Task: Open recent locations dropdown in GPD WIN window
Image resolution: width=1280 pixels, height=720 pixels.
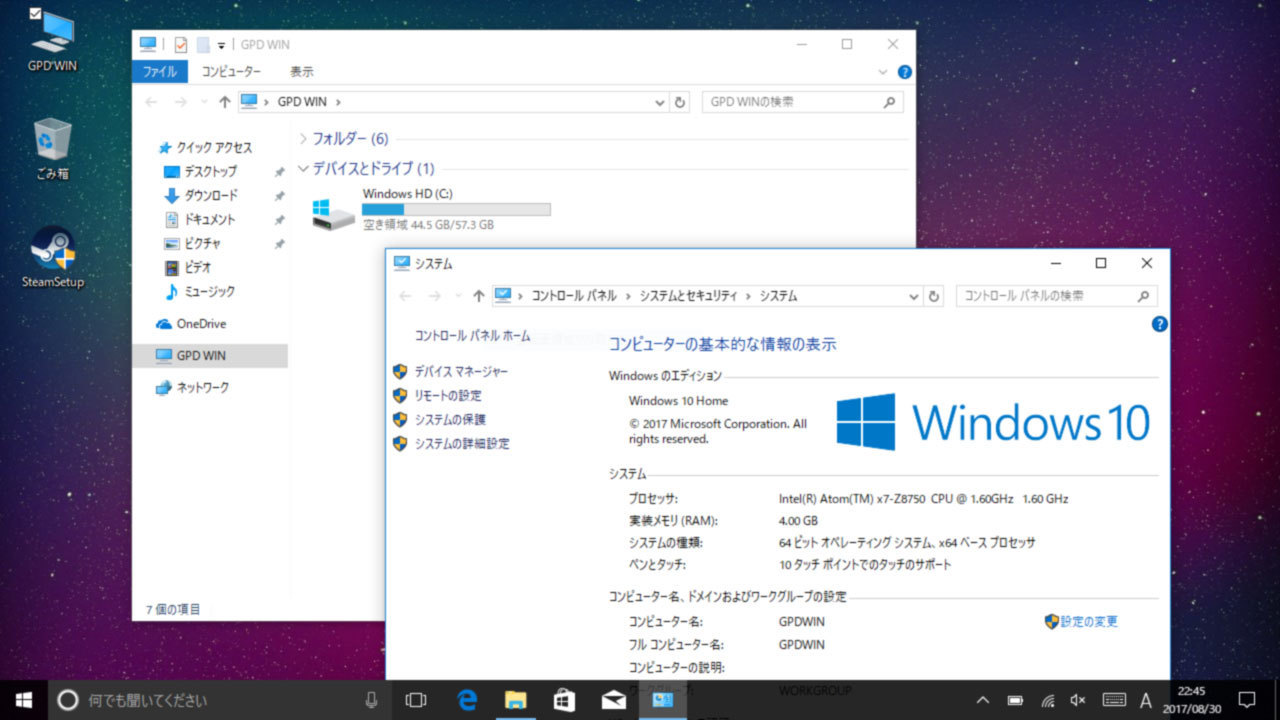Action: [205, 102]
